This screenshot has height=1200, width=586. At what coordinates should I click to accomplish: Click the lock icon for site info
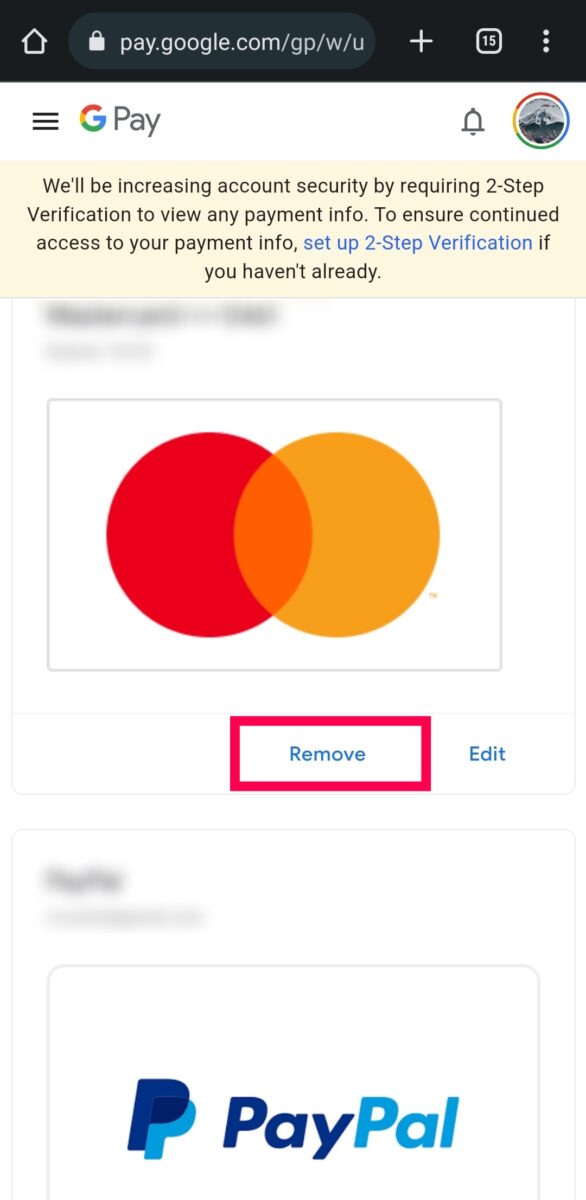click(x=96, y=41)
